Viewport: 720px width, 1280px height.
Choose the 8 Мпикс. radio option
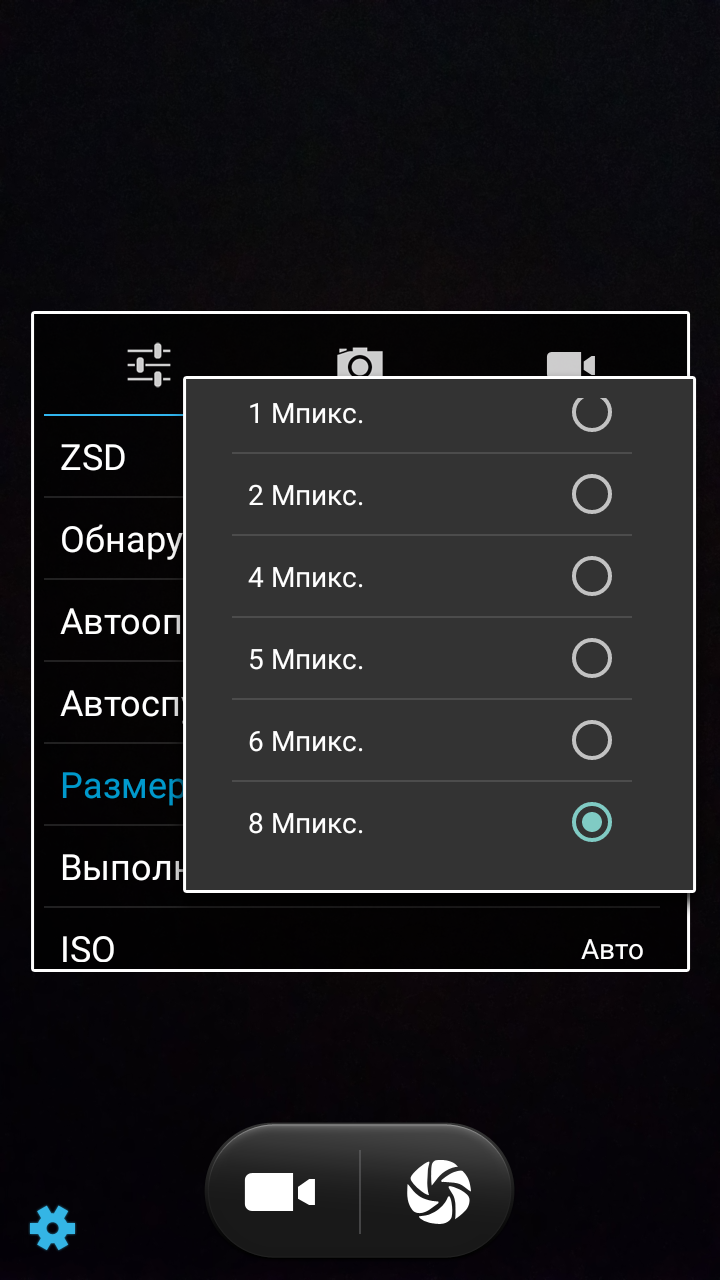[x=591, y=822]
